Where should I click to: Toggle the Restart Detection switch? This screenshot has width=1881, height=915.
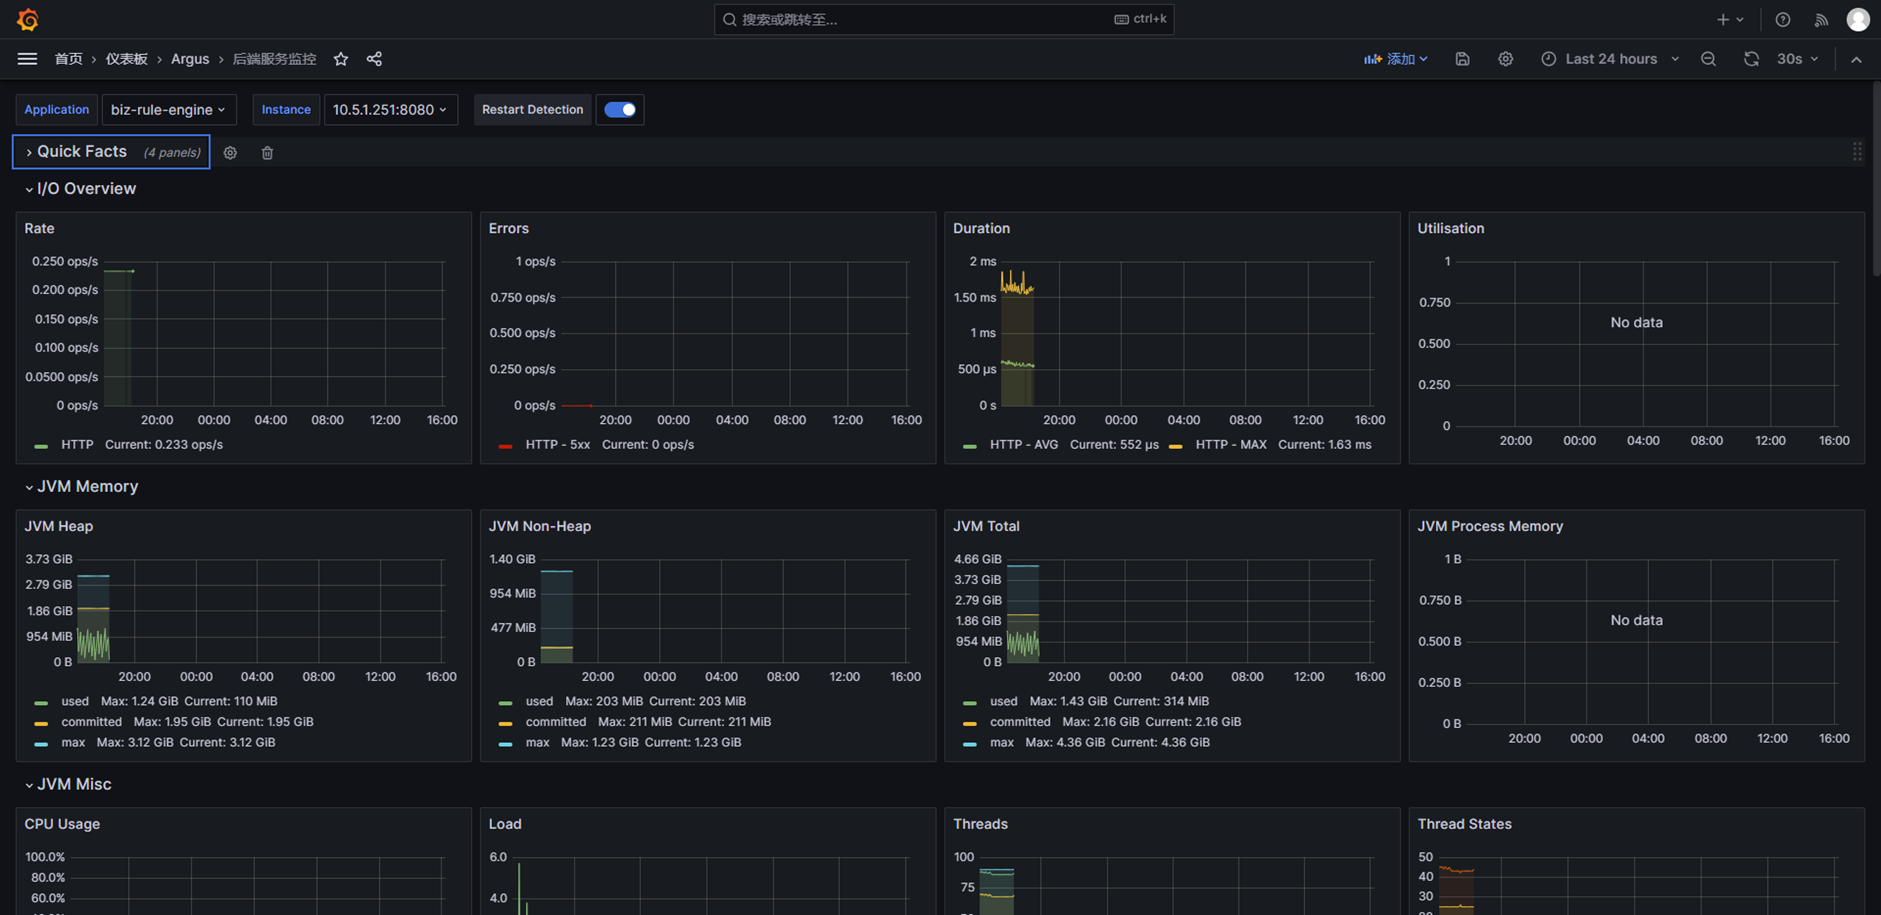[x=620, y=110]
